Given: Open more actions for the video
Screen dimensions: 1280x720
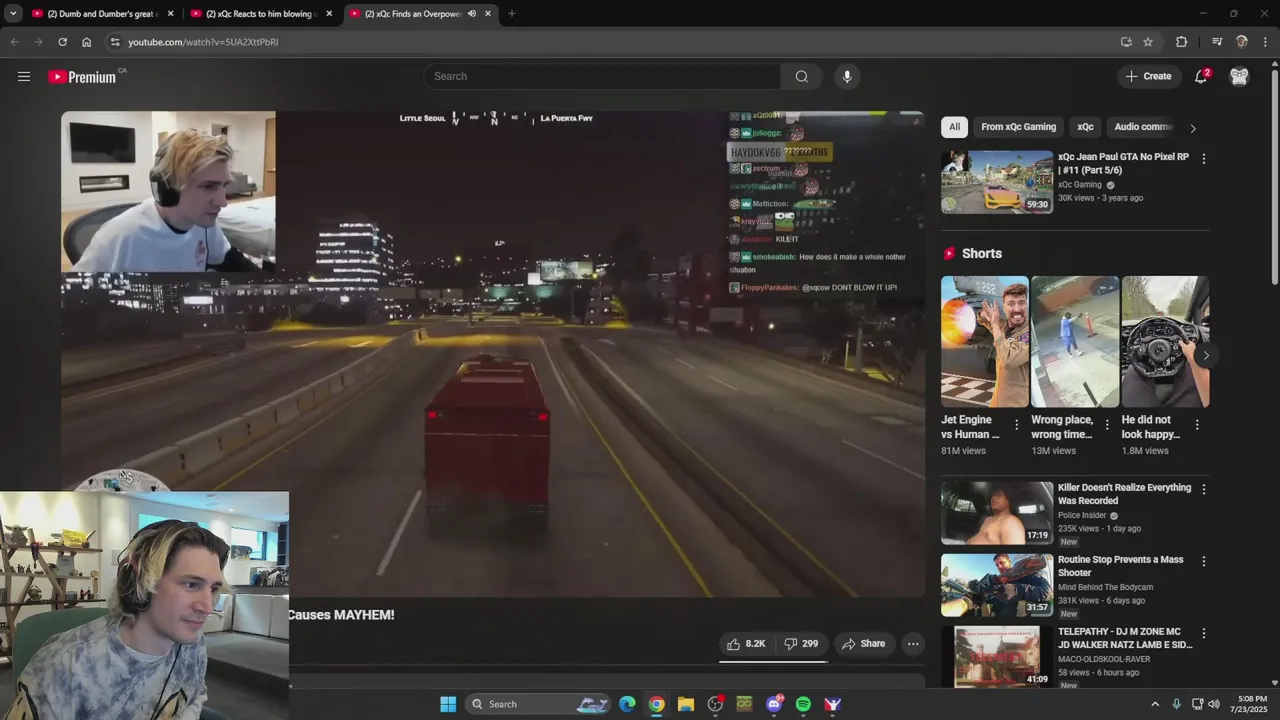Looking at the screenshot, I should coord(913,644).
